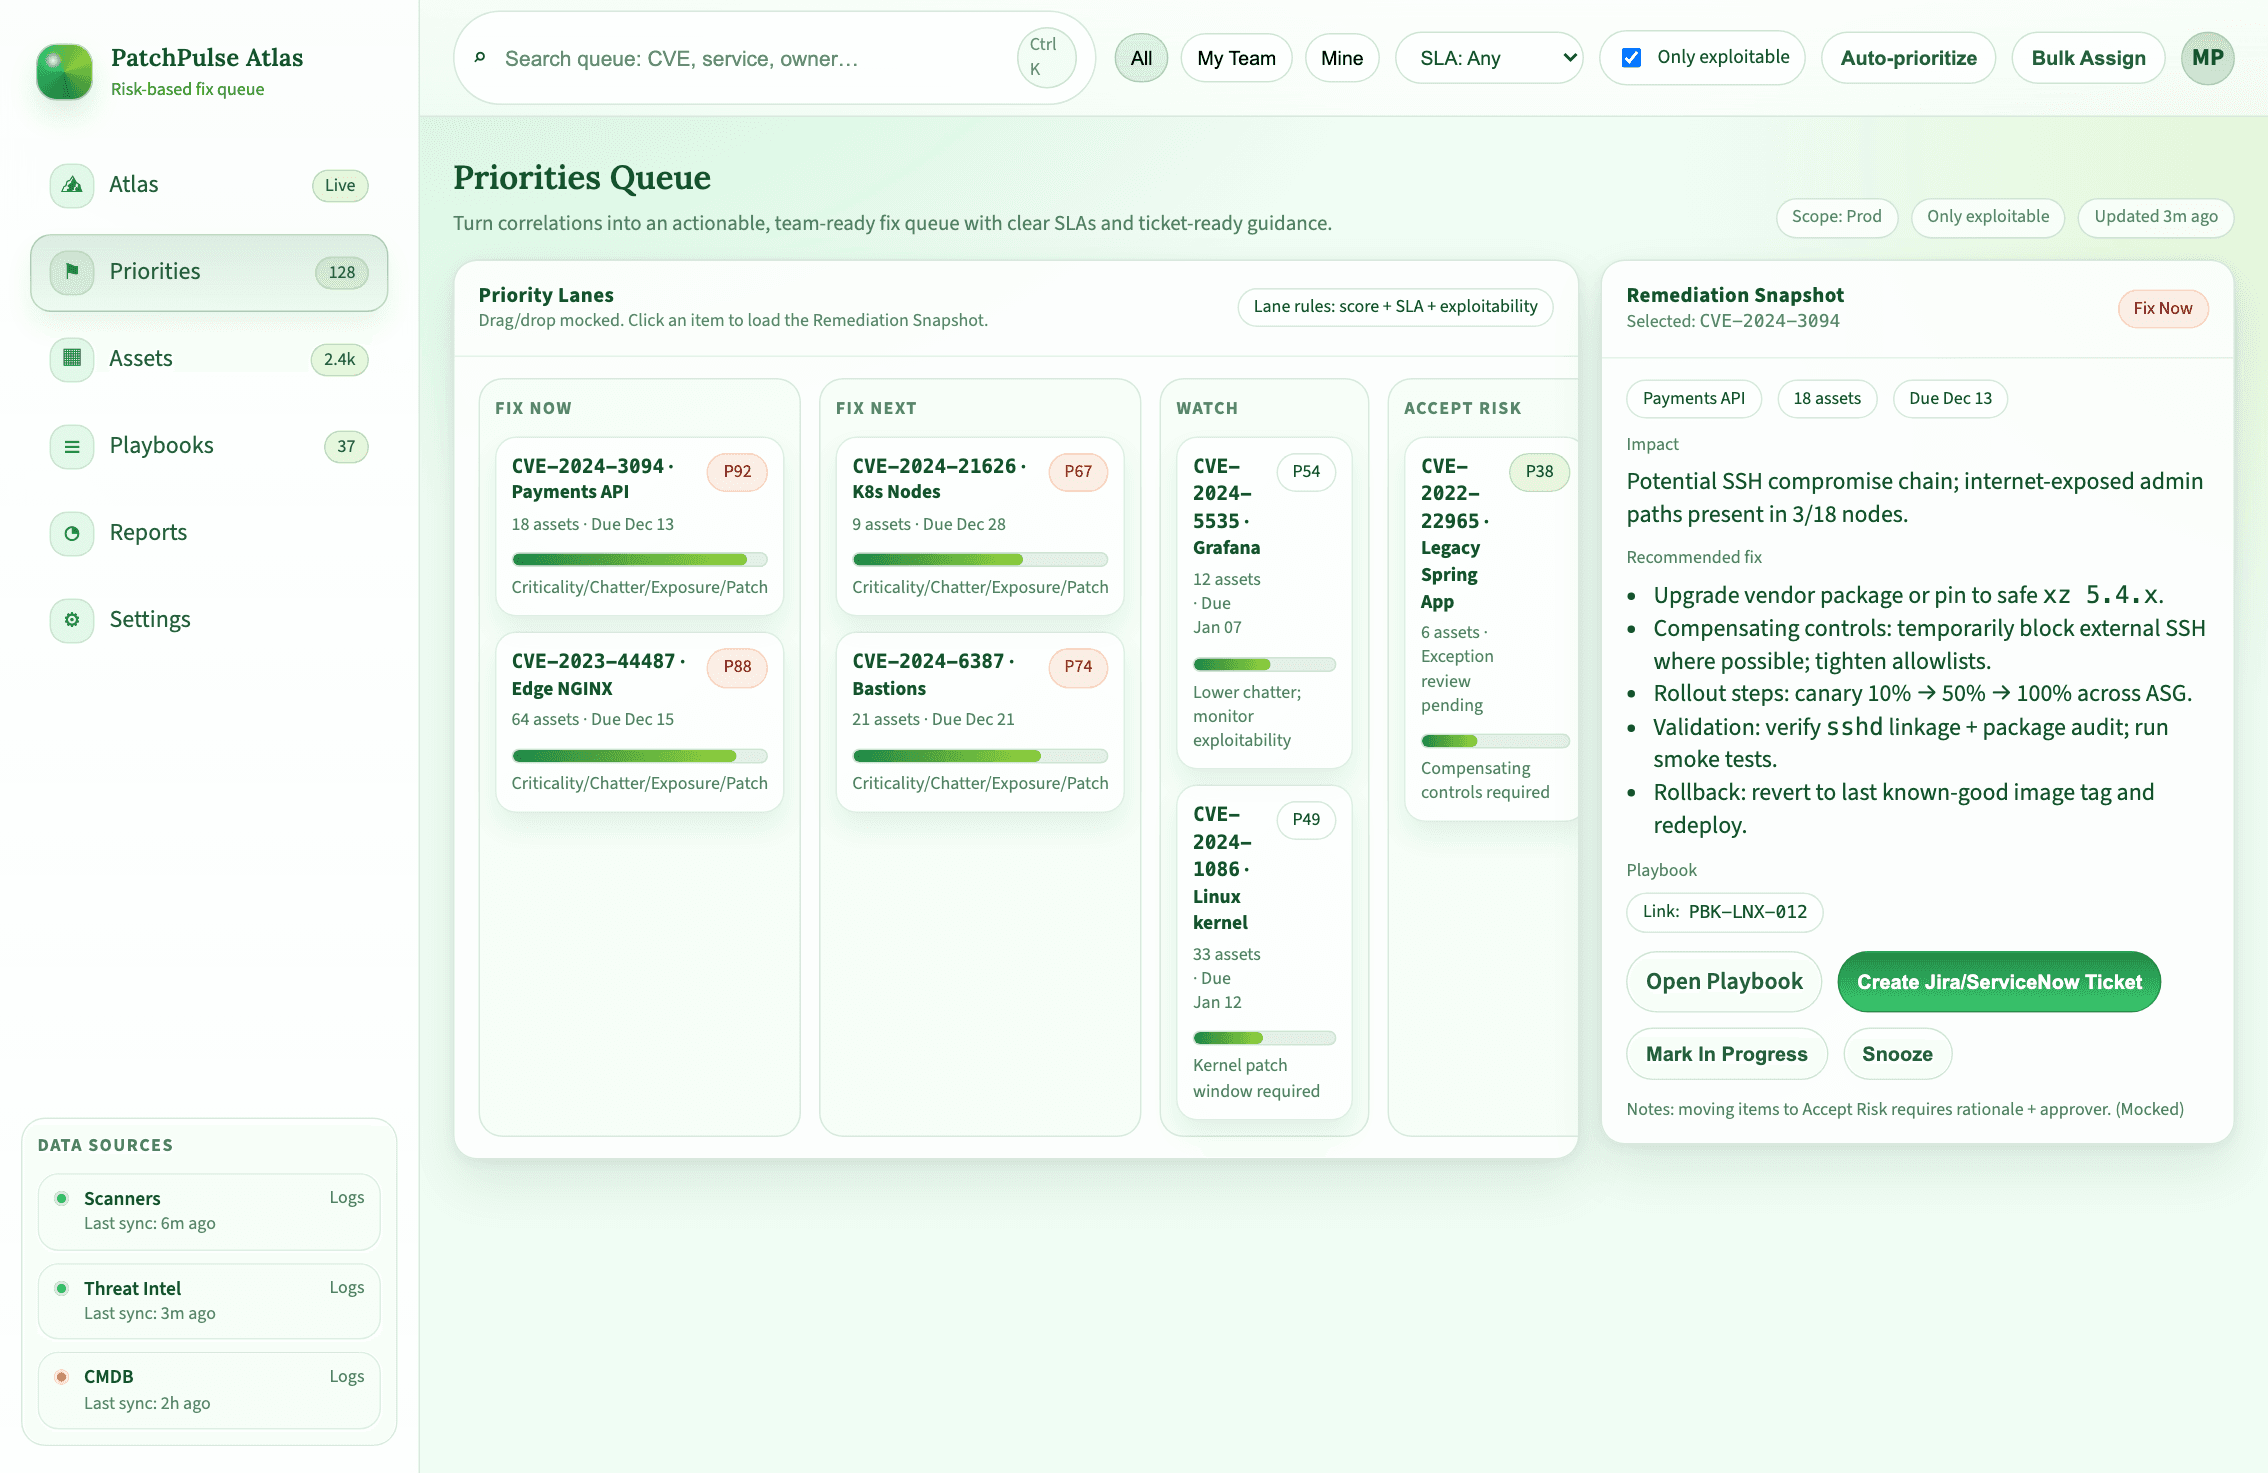Click the Atlas mountain icon in sidebar

(72, 185)
